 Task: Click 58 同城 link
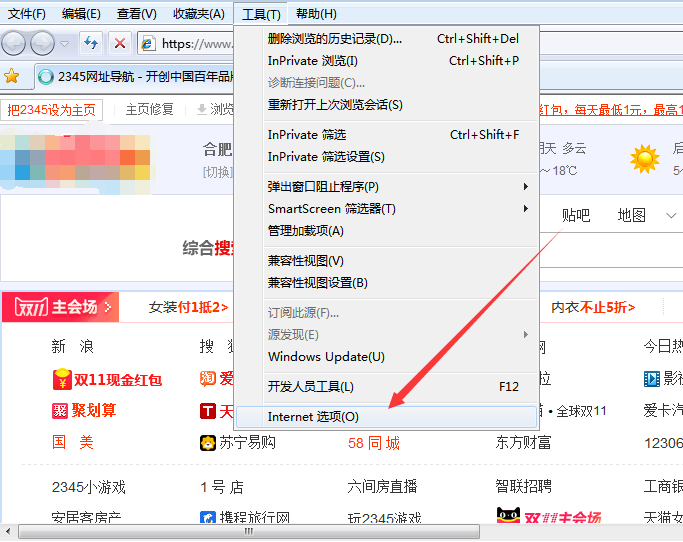pos(374,443)
